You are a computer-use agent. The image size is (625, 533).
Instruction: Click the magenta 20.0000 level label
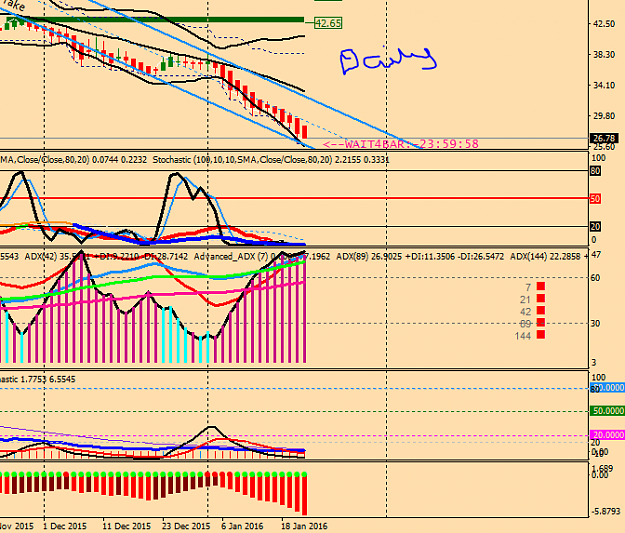(x=607, y=435)
